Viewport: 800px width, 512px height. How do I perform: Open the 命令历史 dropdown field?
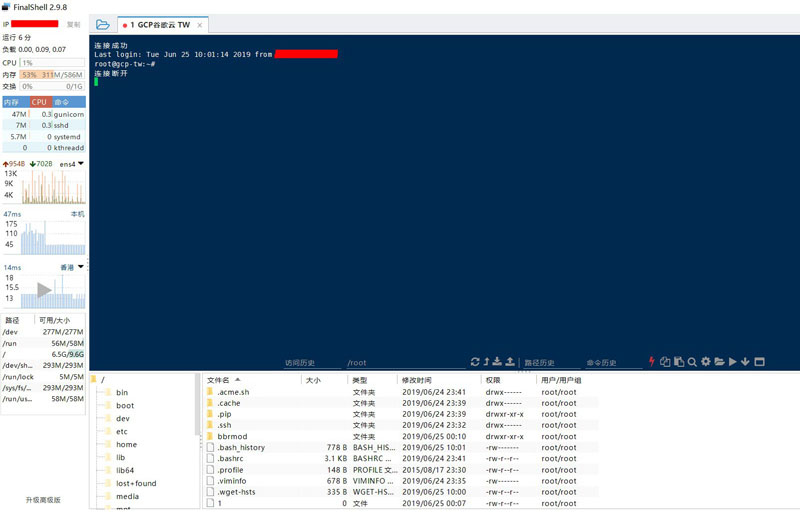tap(614, 363)
